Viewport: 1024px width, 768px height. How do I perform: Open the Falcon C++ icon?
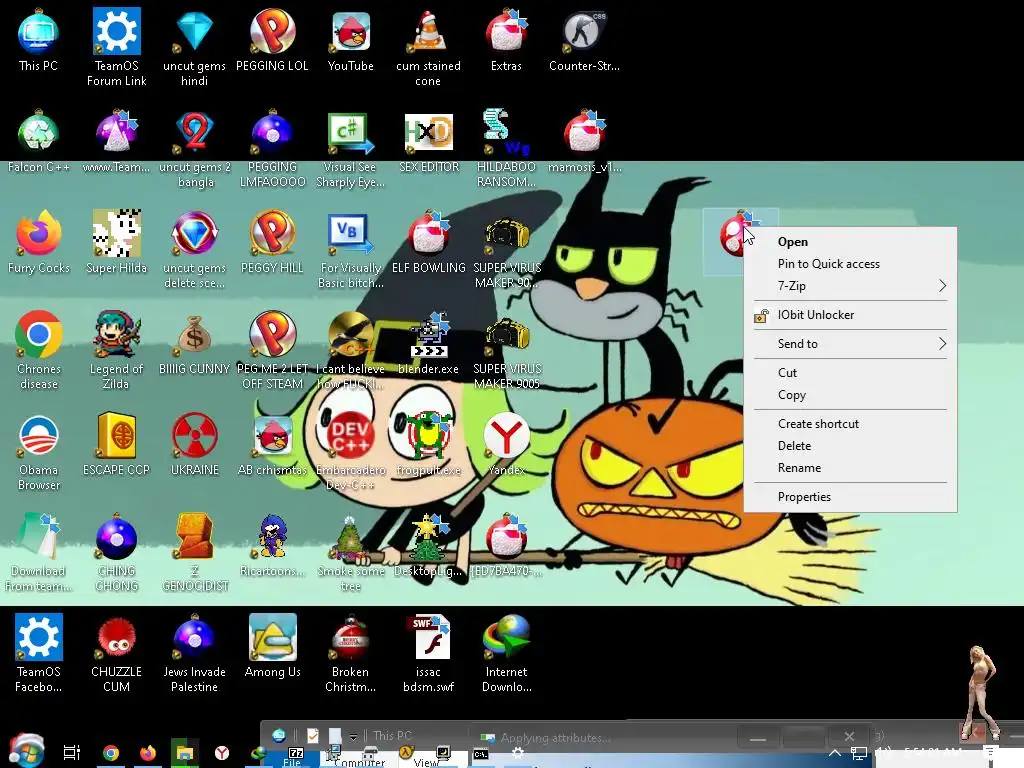pyautogui.click(x=39, y=140)
